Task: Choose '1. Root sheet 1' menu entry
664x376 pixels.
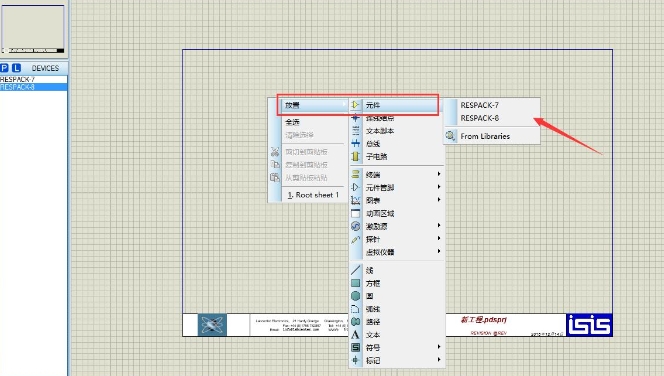Action: point(314,195)
